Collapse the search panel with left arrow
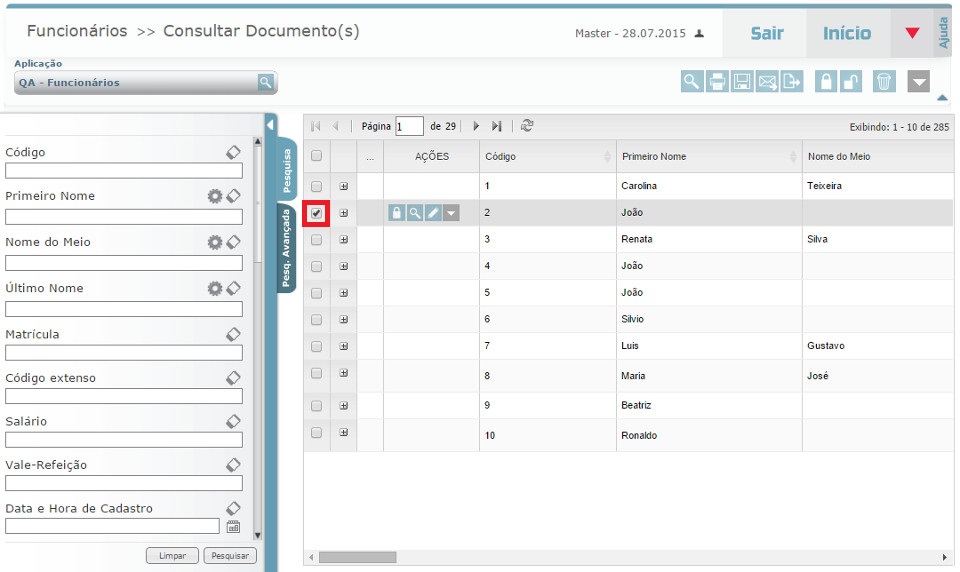This screenshot has height=572, width=960. (271, 125)
